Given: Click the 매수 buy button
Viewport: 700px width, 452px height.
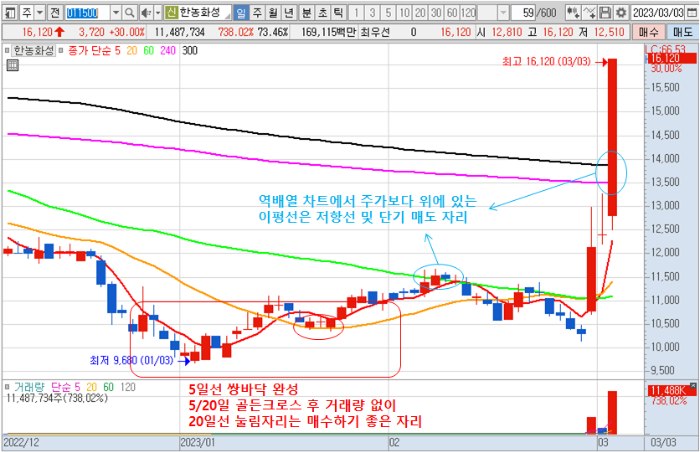Looking at the screenshot, I should [649, 32].
